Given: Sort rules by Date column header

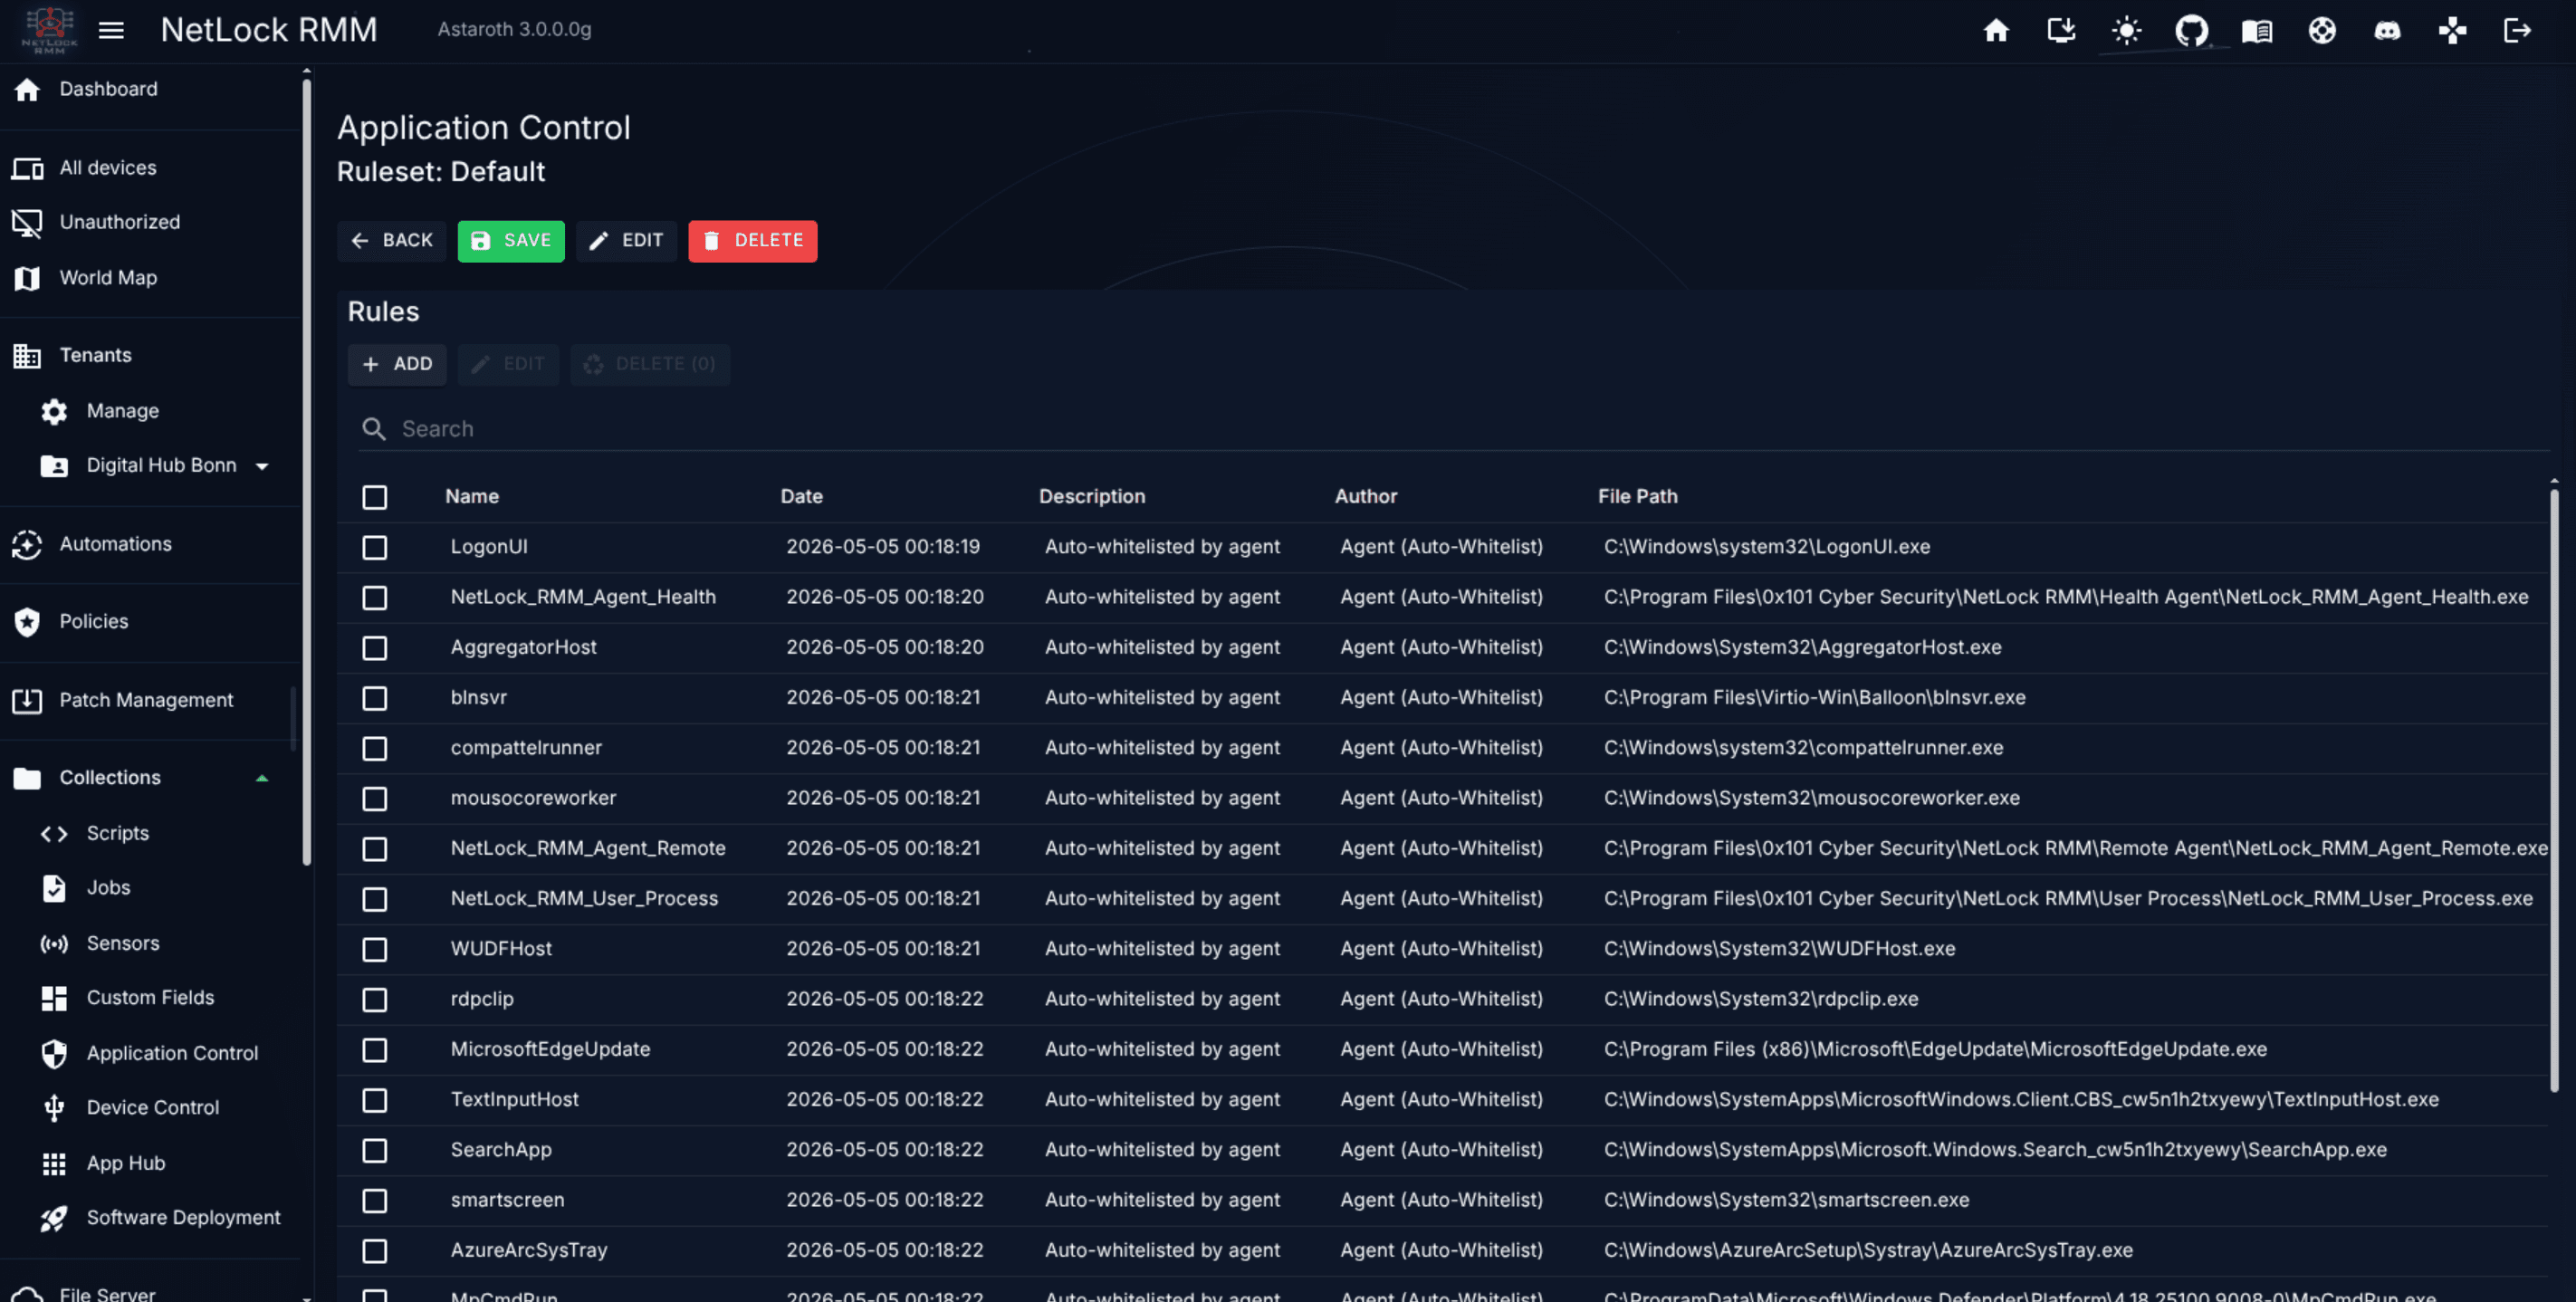Looking at the screenshot, I should [x=801, y=497].
